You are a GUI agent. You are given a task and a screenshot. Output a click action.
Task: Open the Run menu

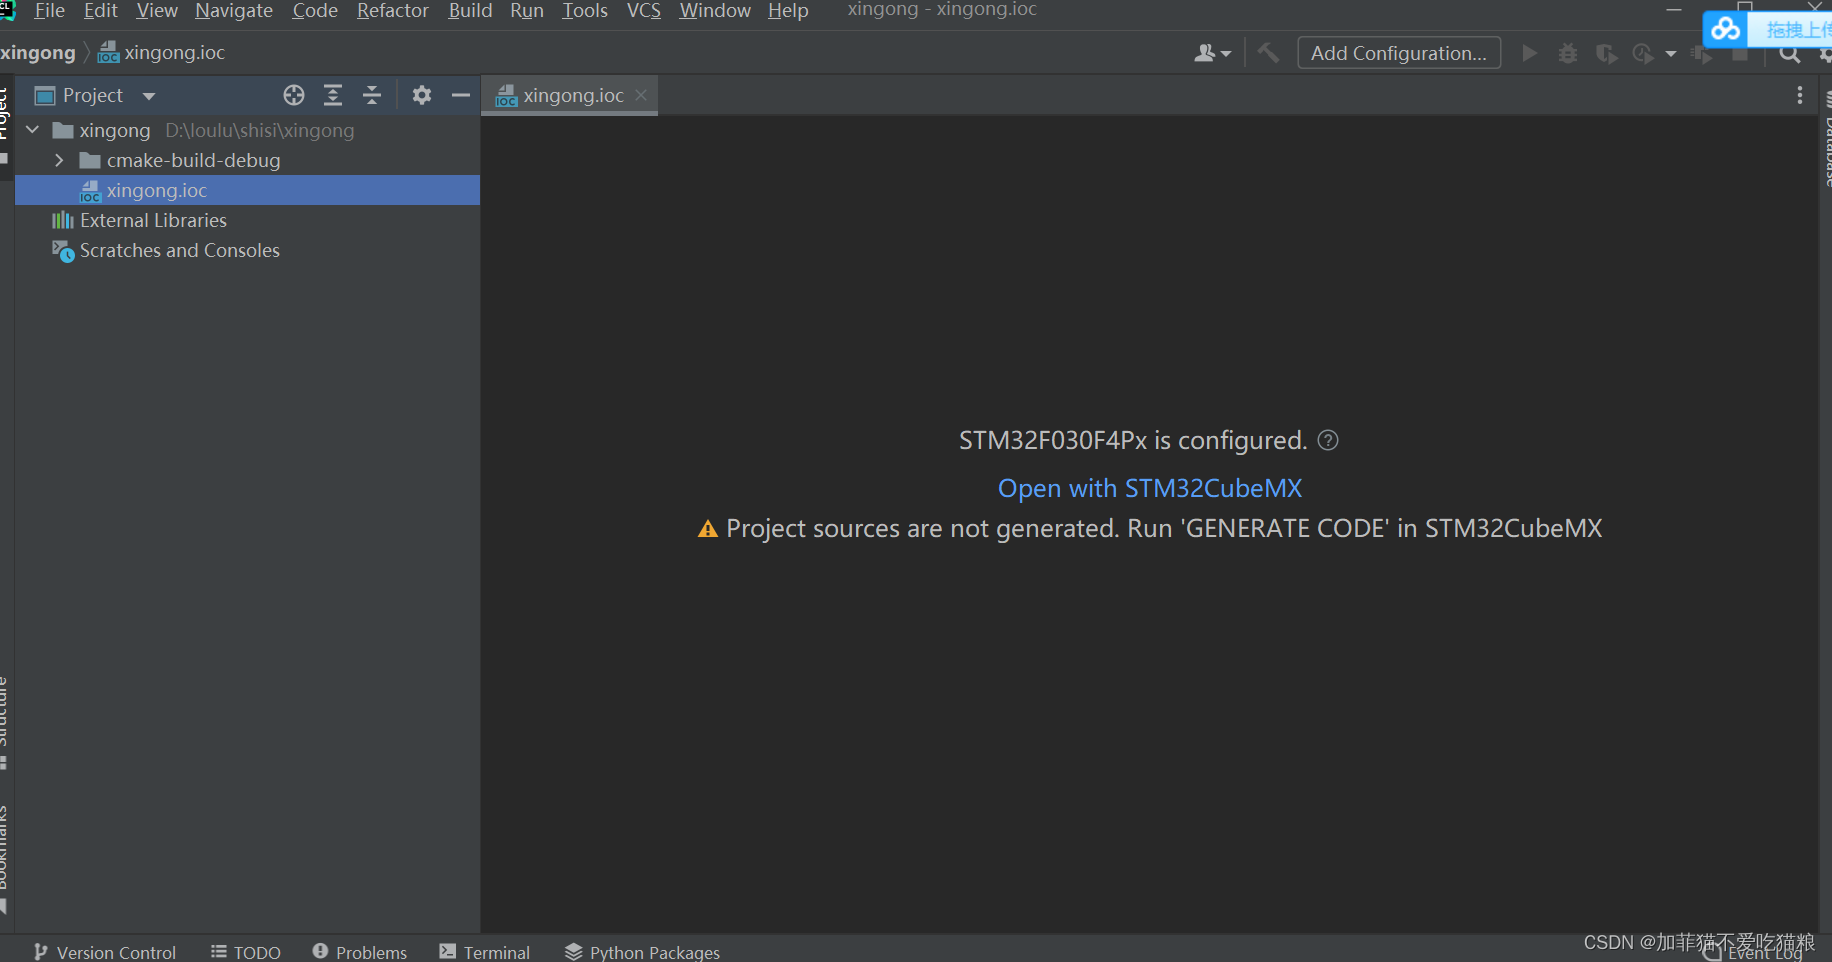527,11
